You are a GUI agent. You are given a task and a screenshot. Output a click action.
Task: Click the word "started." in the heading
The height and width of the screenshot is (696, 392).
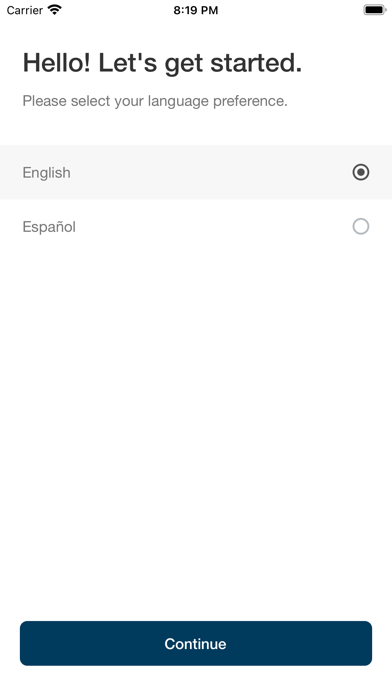(256, 63)
